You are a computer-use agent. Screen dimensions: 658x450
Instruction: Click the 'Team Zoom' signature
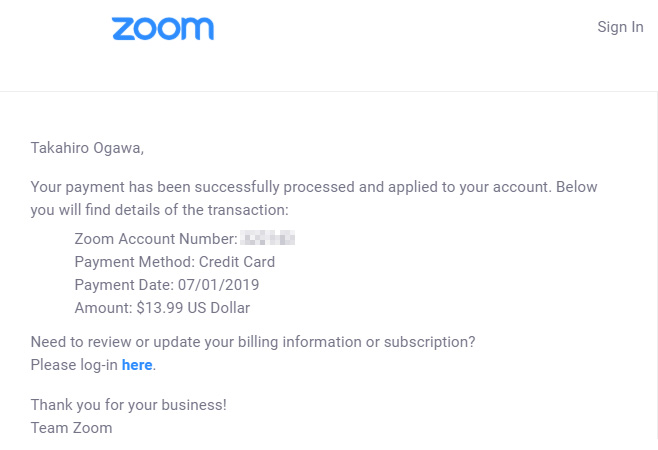72,428
